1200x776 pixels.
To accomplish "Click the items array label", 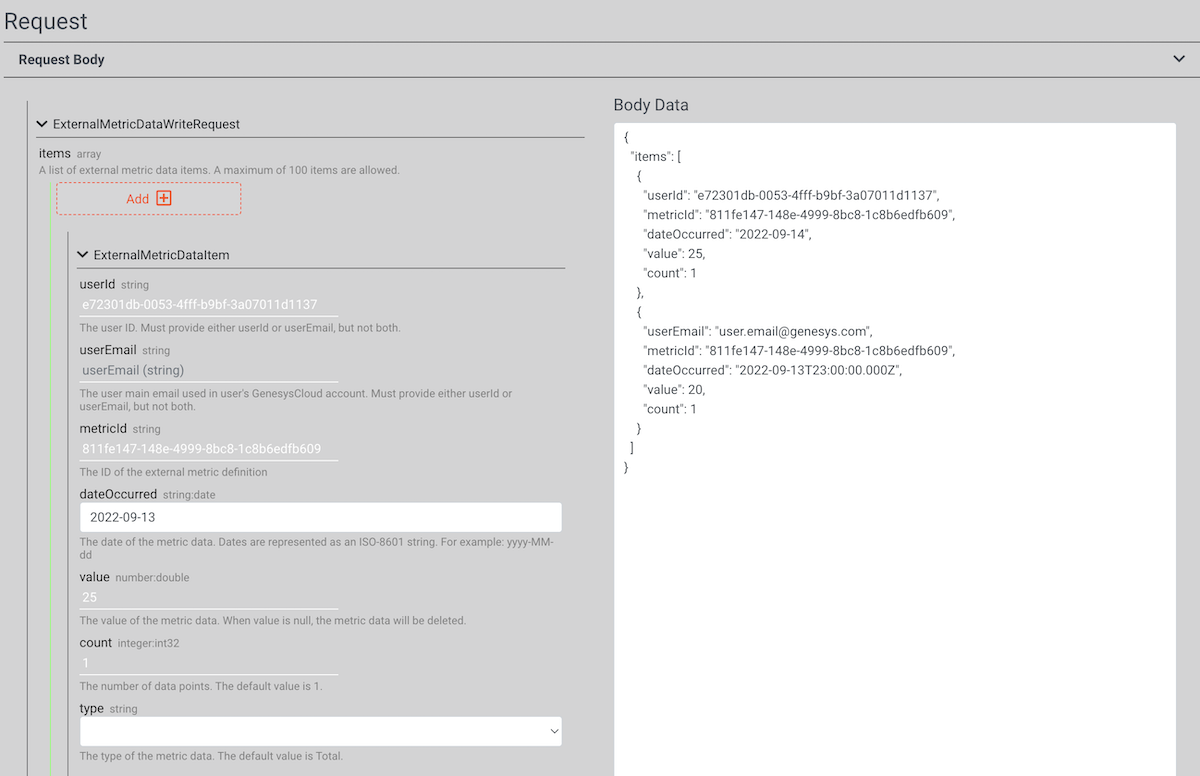I will [x=54, y=152].
